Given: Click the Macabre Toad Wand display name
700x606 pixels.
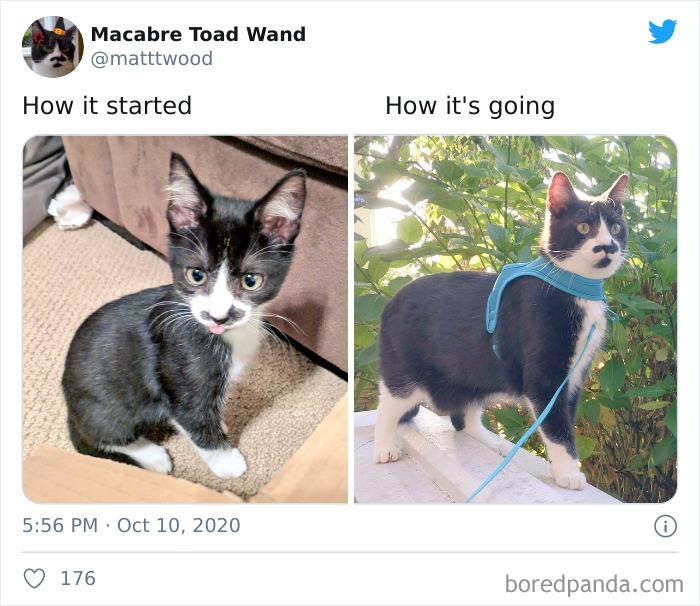Looking at the screenshot, I should pyautogui.click(x=198, y=34).
